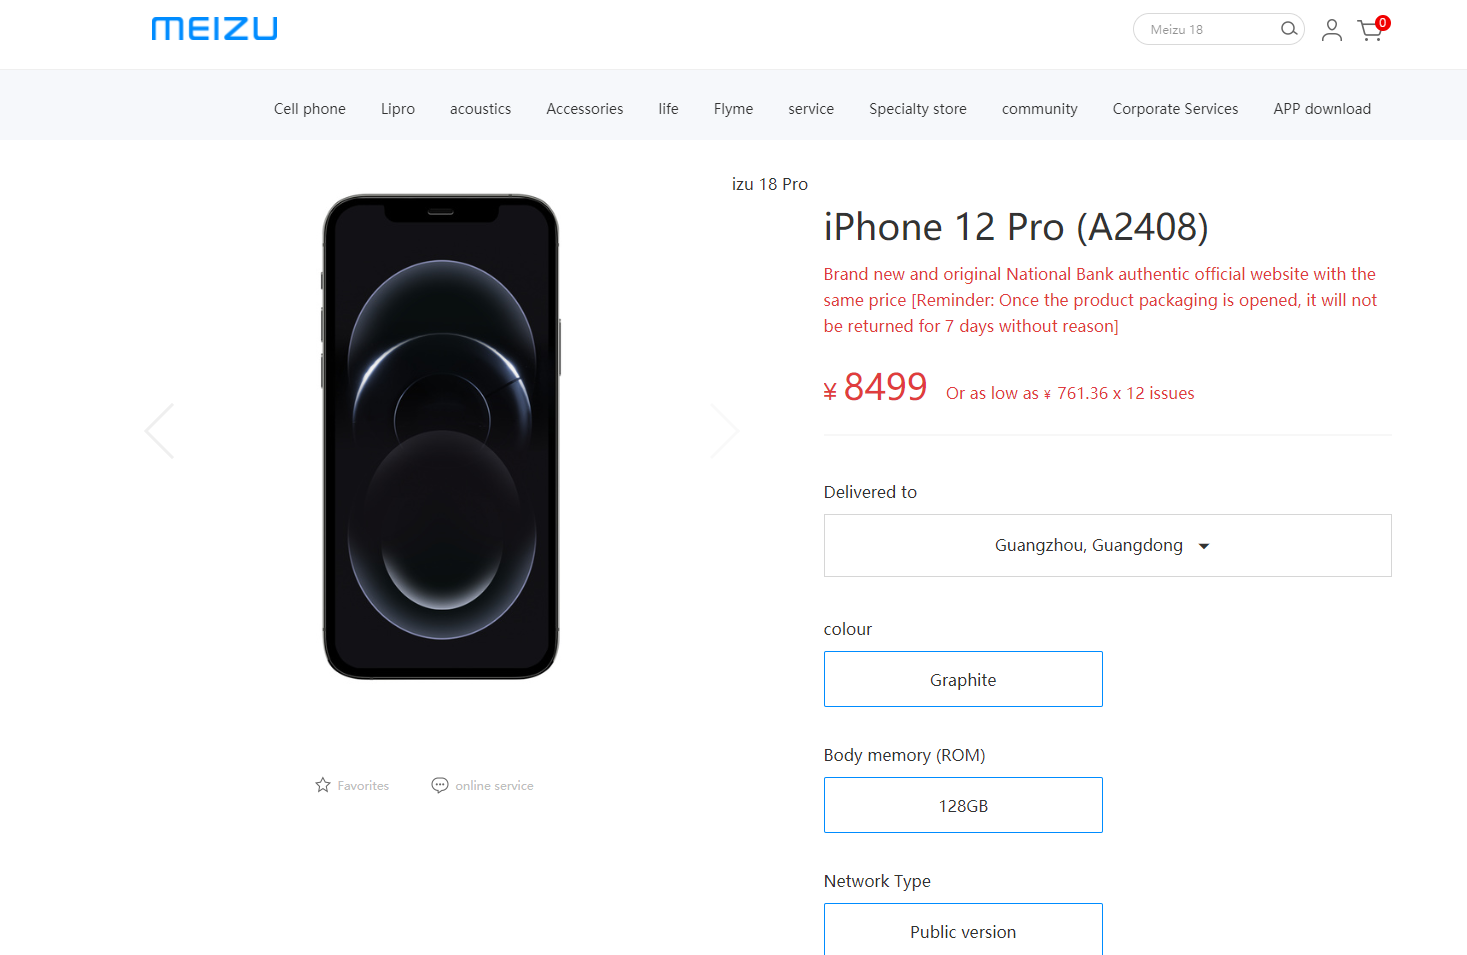Open the Specialty store menu item
The image size is (1467, 955).
[x=918, y=109]
